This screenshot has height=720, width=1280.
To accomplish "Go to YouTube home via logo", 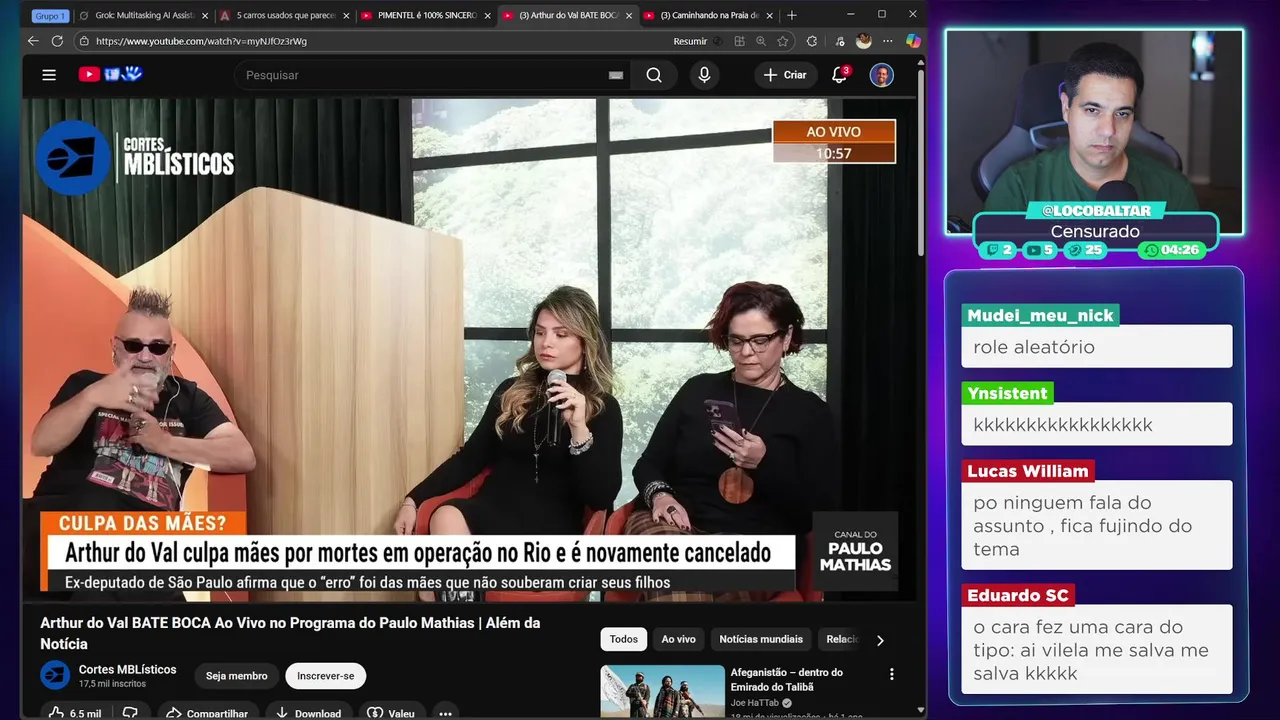I will [x=111, y=74].
